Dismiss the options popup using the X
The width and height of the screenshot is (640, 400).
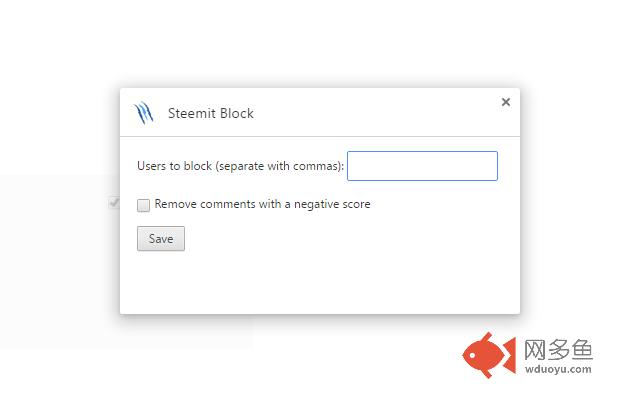coord(506,102)
